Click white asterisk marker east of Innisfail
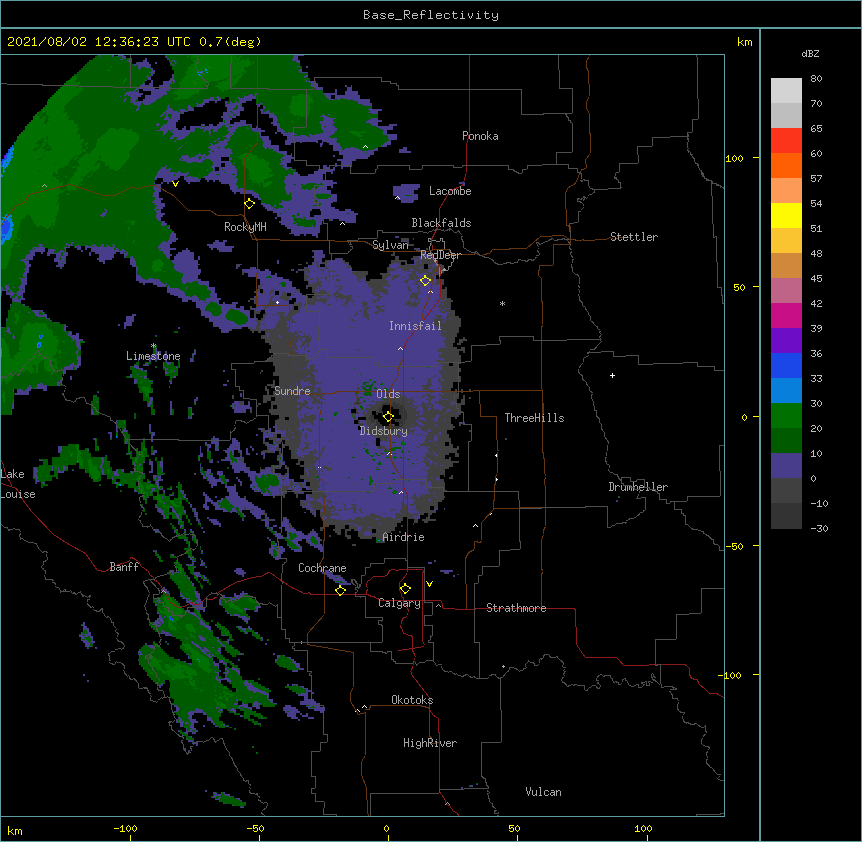Viewport: 862px width, 842px height. 502,303
